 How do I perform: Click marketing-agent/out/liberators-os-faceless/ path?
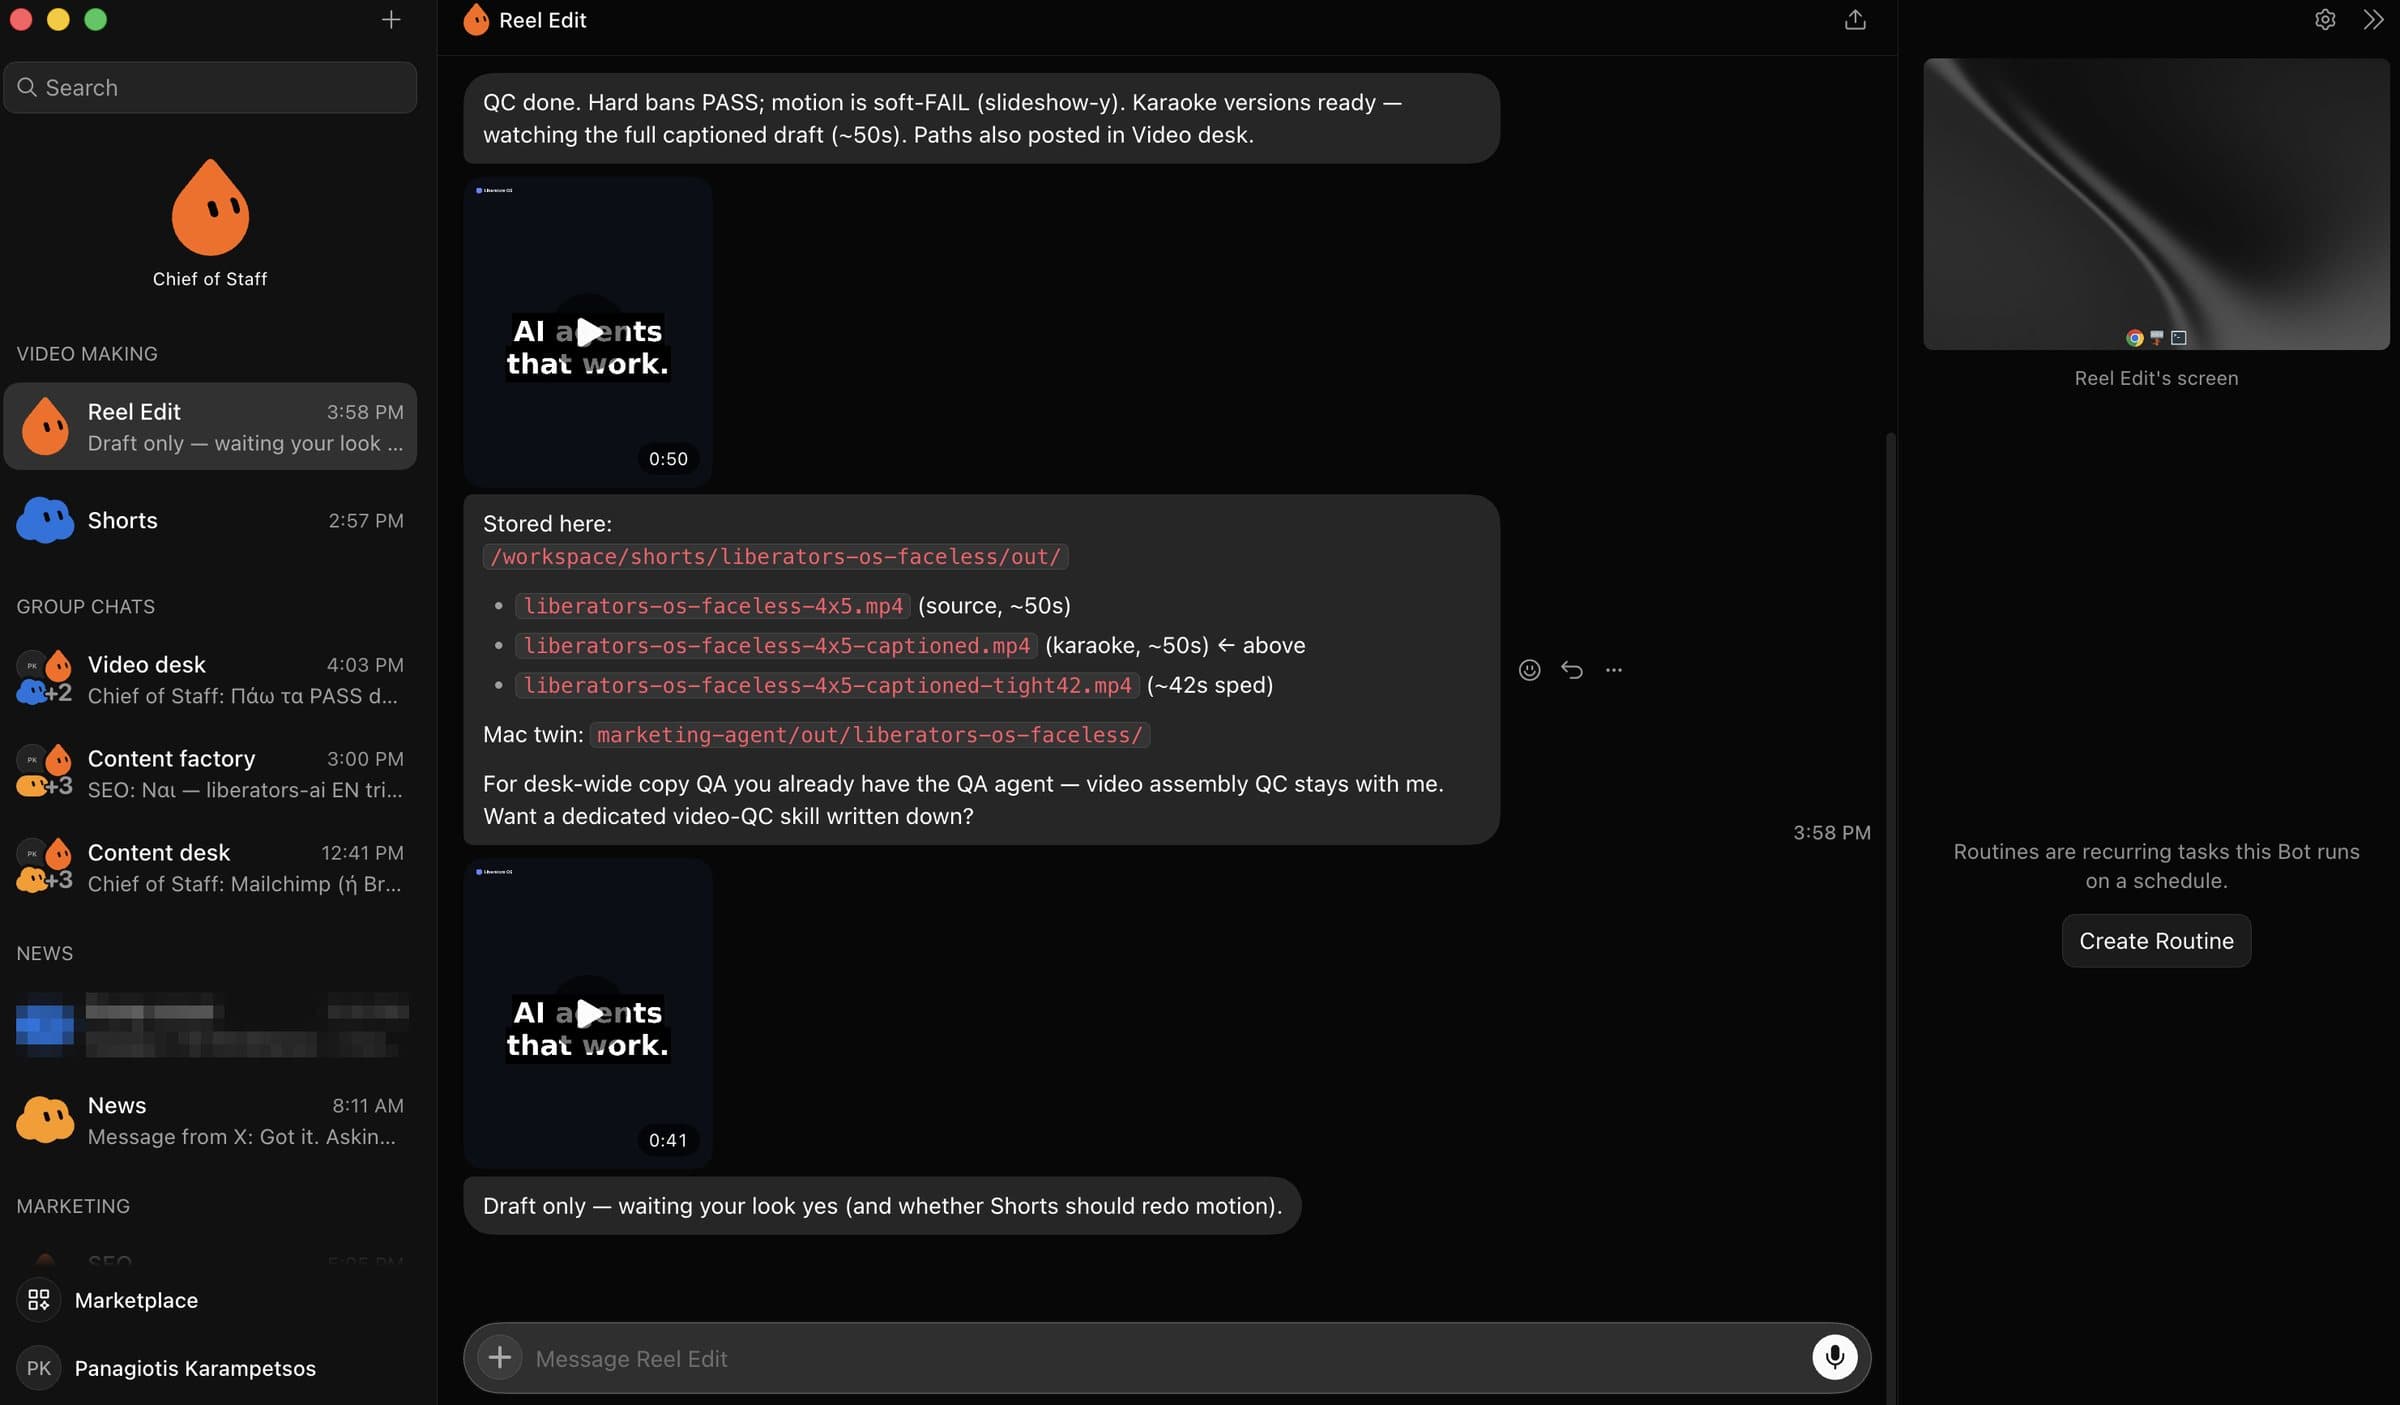[870, 734]
